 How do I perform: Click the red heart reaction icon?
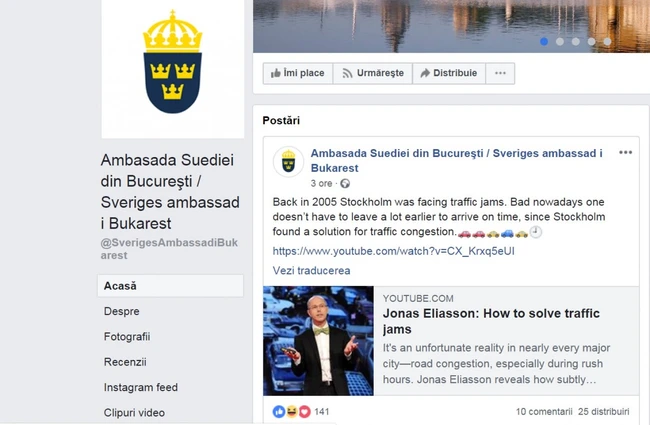coord(305,411)
